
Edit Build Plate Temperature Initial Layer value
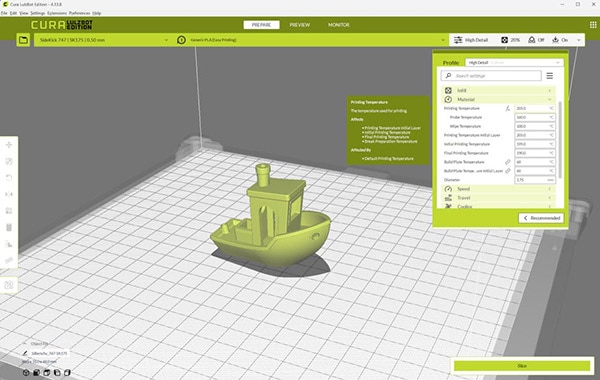point(535,171)
